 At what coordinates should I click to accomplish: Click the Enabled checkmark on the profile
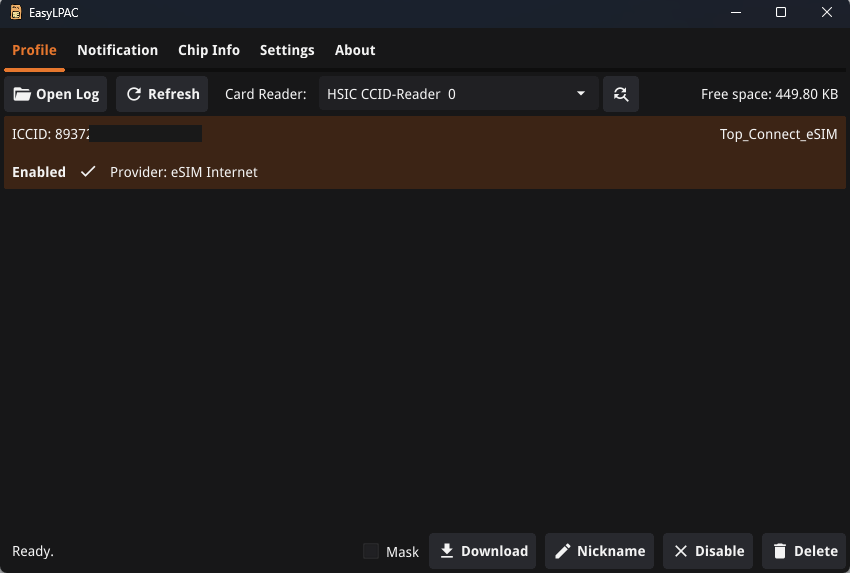point(88,172)
